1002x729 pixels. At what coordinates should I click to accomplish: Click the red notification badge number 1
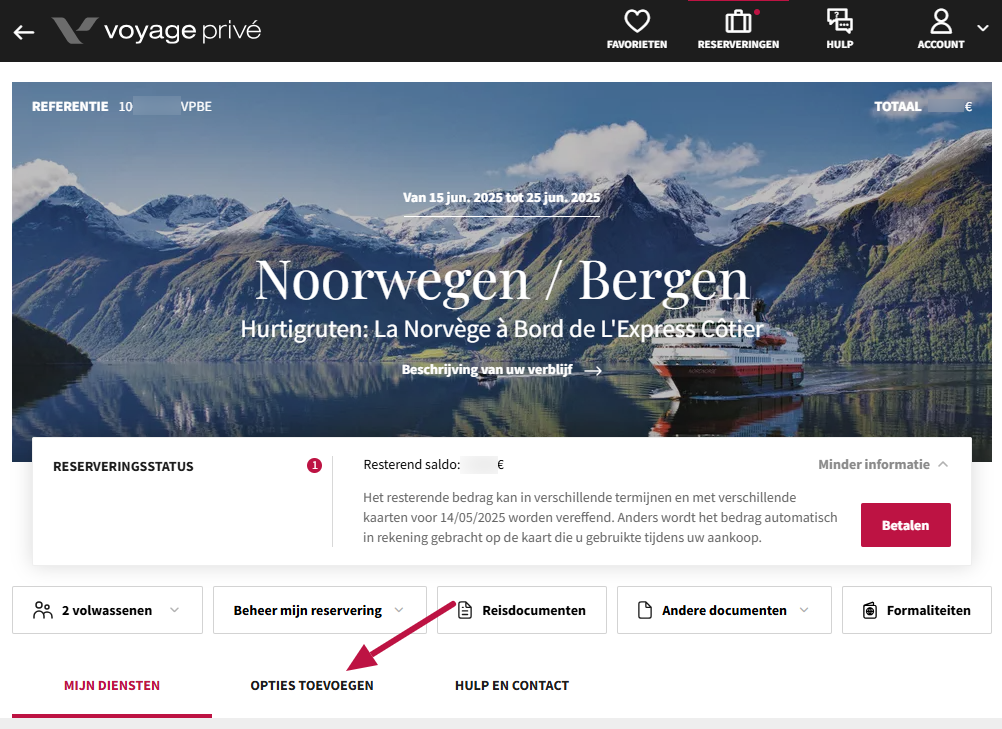(x=314, y=465)
